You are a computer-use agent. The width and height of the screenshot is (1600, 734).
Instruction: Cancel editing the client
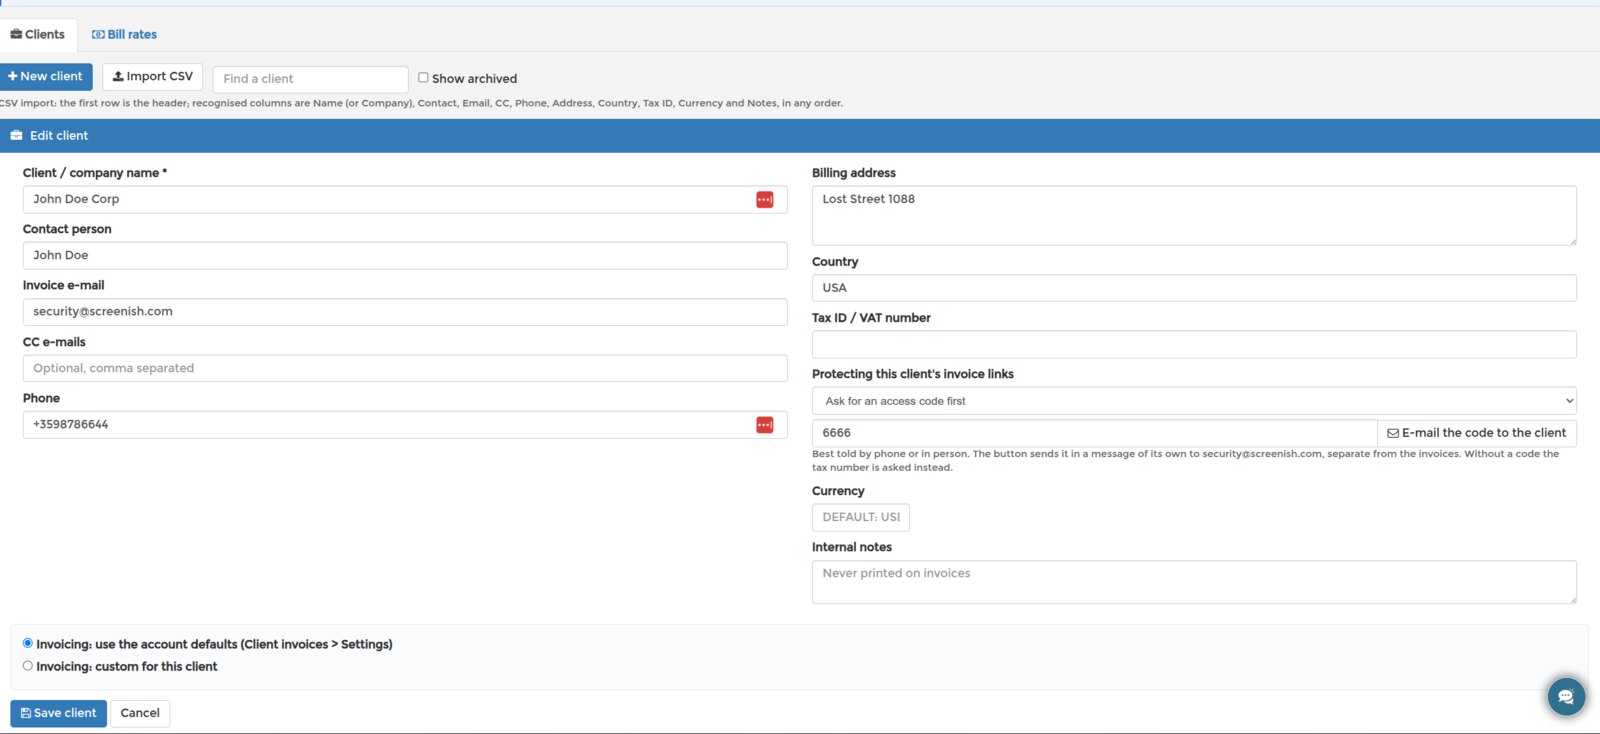(140, 713)
